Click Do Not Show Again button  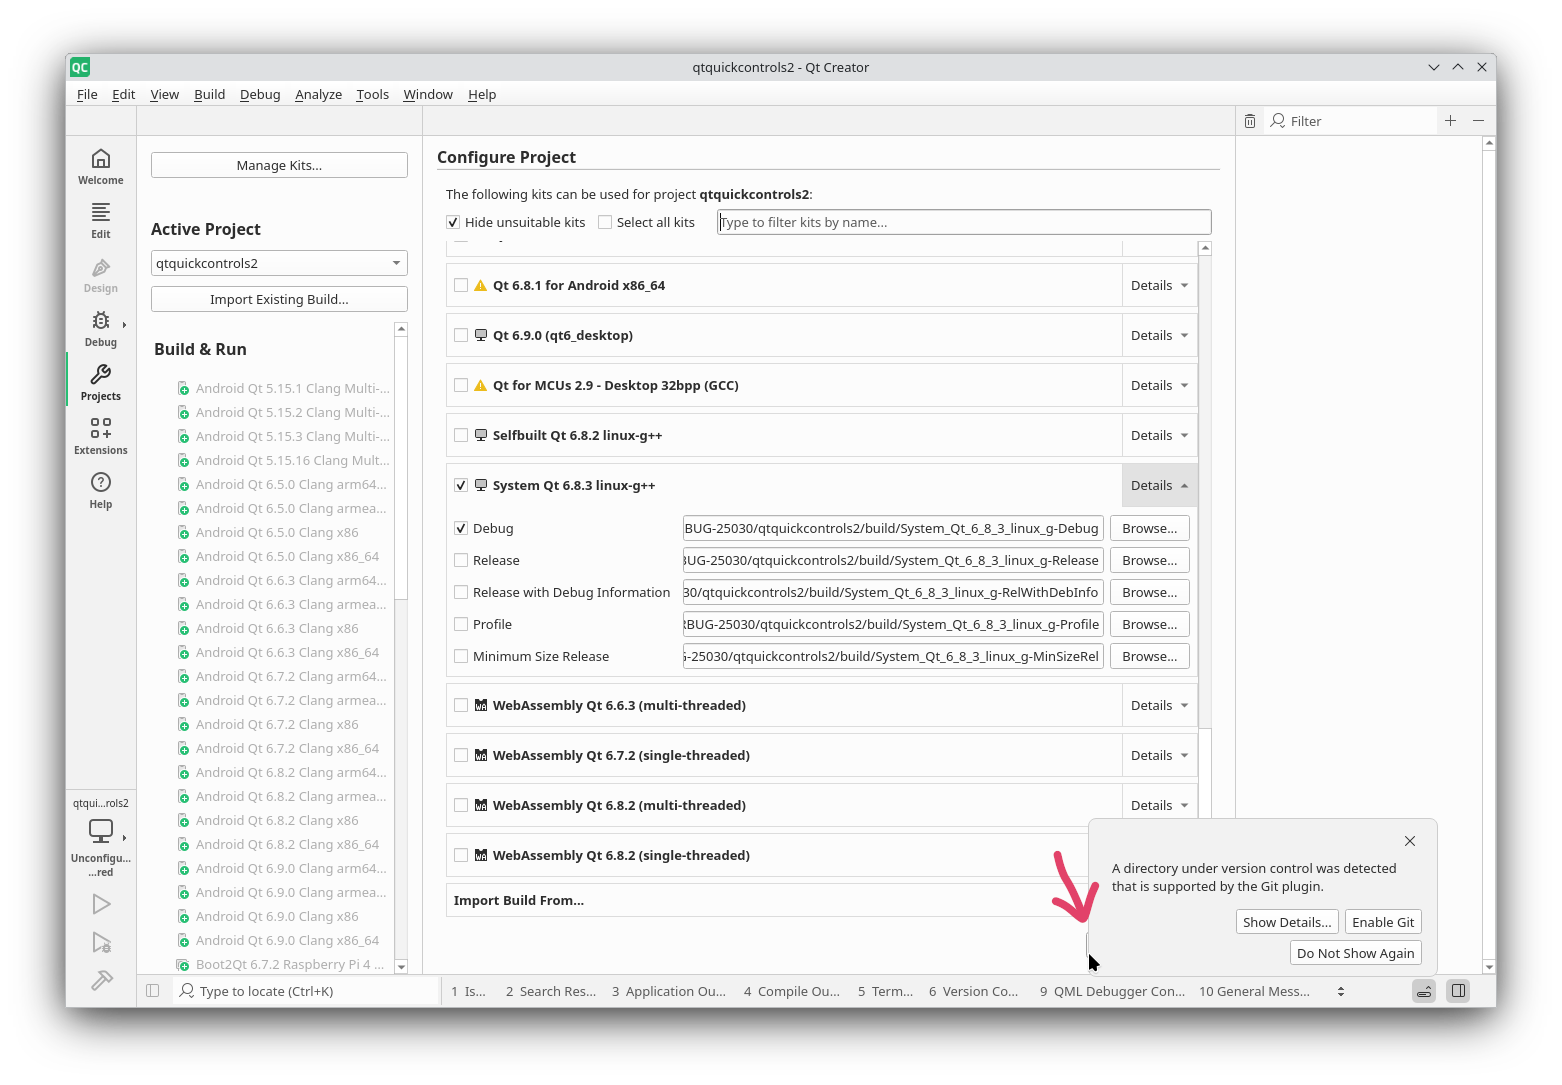pos(1356,953)
